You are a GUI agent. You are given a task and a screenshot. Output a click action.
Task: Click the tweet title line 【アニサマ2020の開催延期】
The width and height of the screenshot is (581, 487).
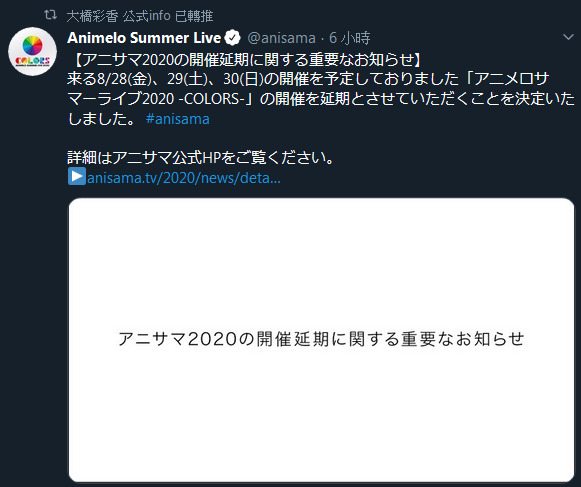tap(245, 60)
